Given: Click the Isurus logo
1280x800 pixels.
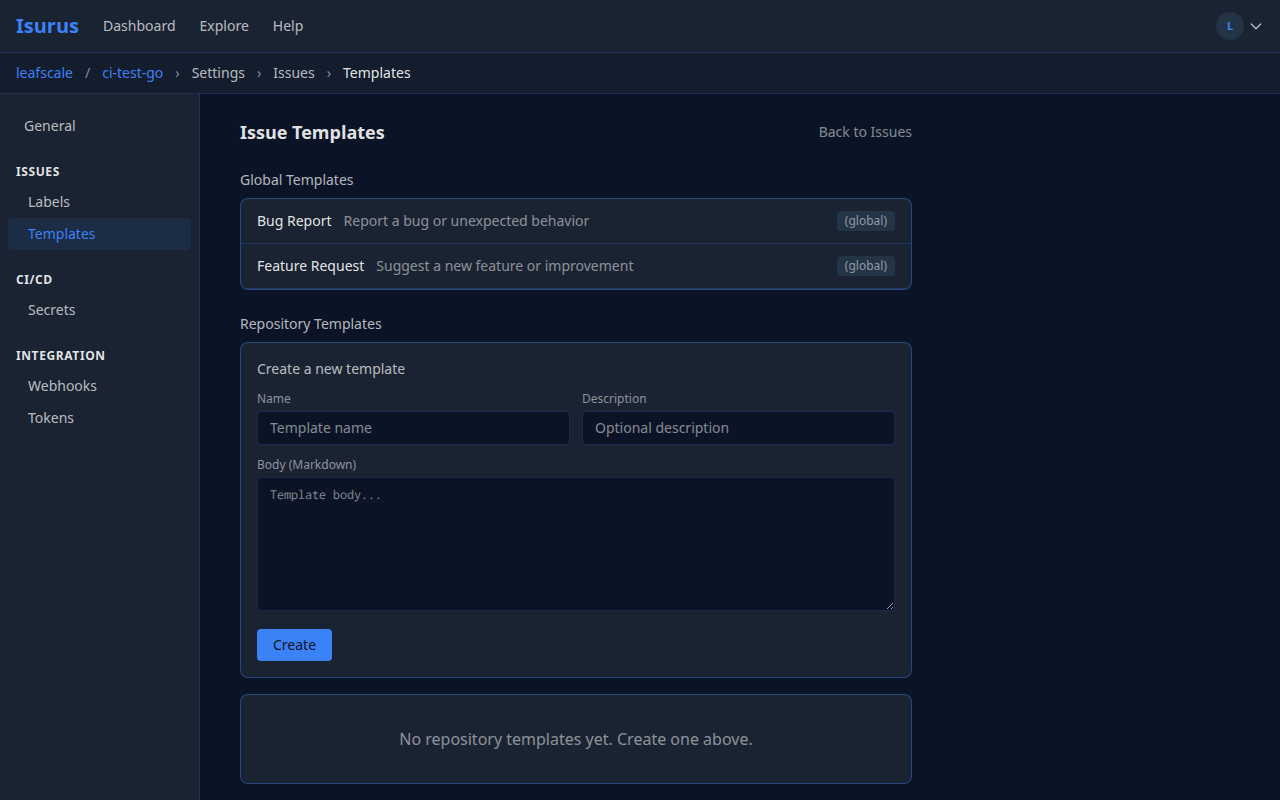Looking at the screenshot, I should coord(47,26).
